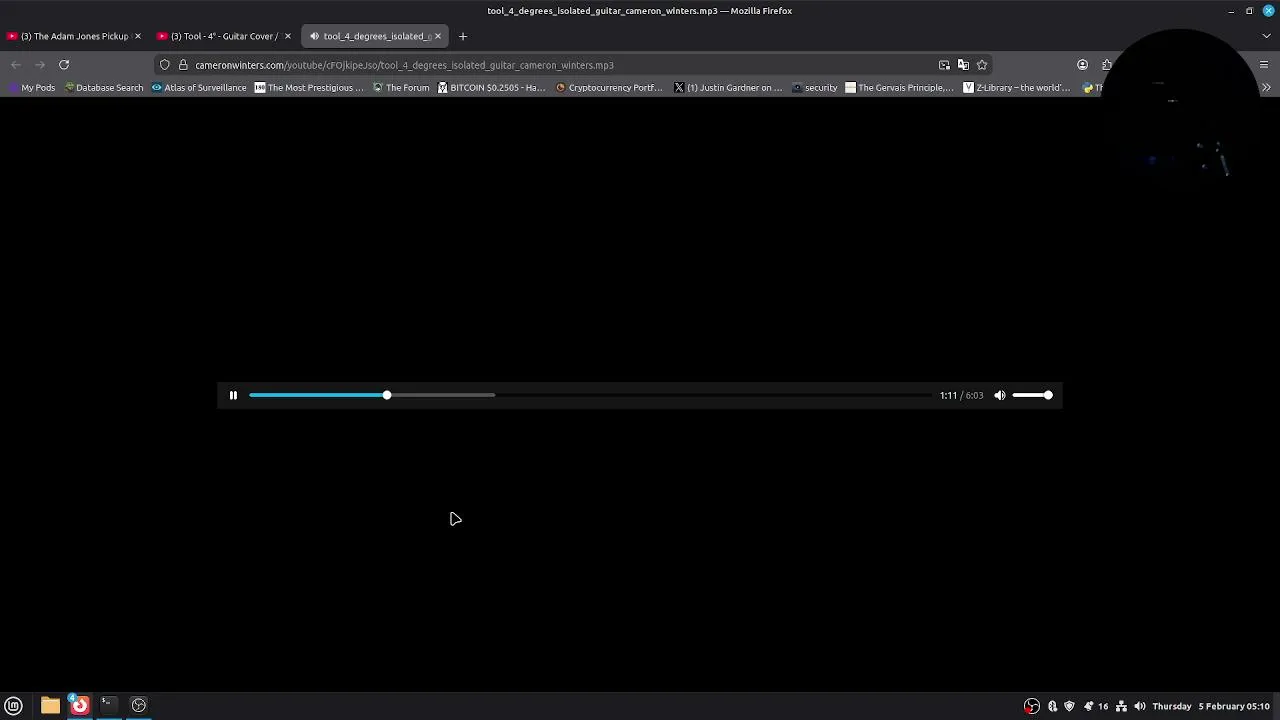Open OBS Studio taskbar button
Viewport: 1280px width, 720px height.
pos(139,706)
